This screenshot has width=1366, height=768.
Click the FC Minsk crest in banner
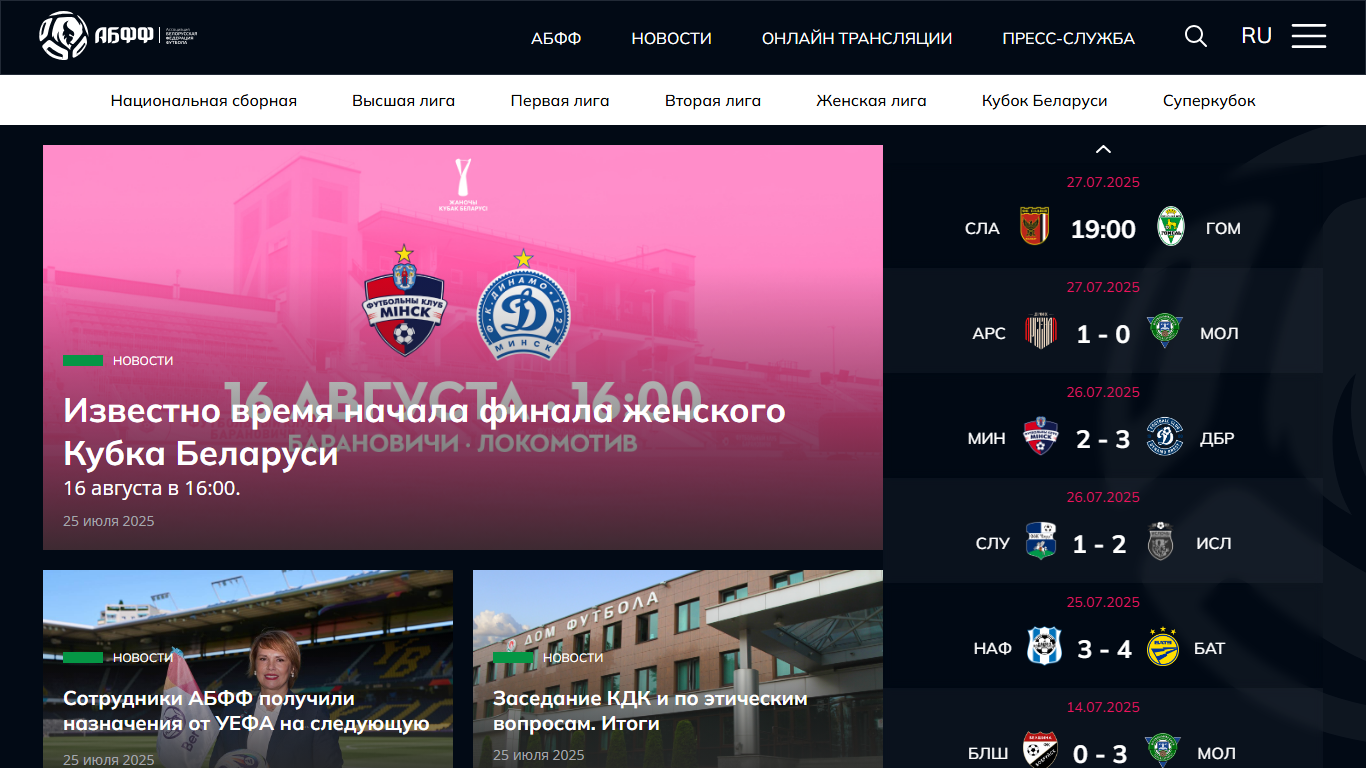404,300
